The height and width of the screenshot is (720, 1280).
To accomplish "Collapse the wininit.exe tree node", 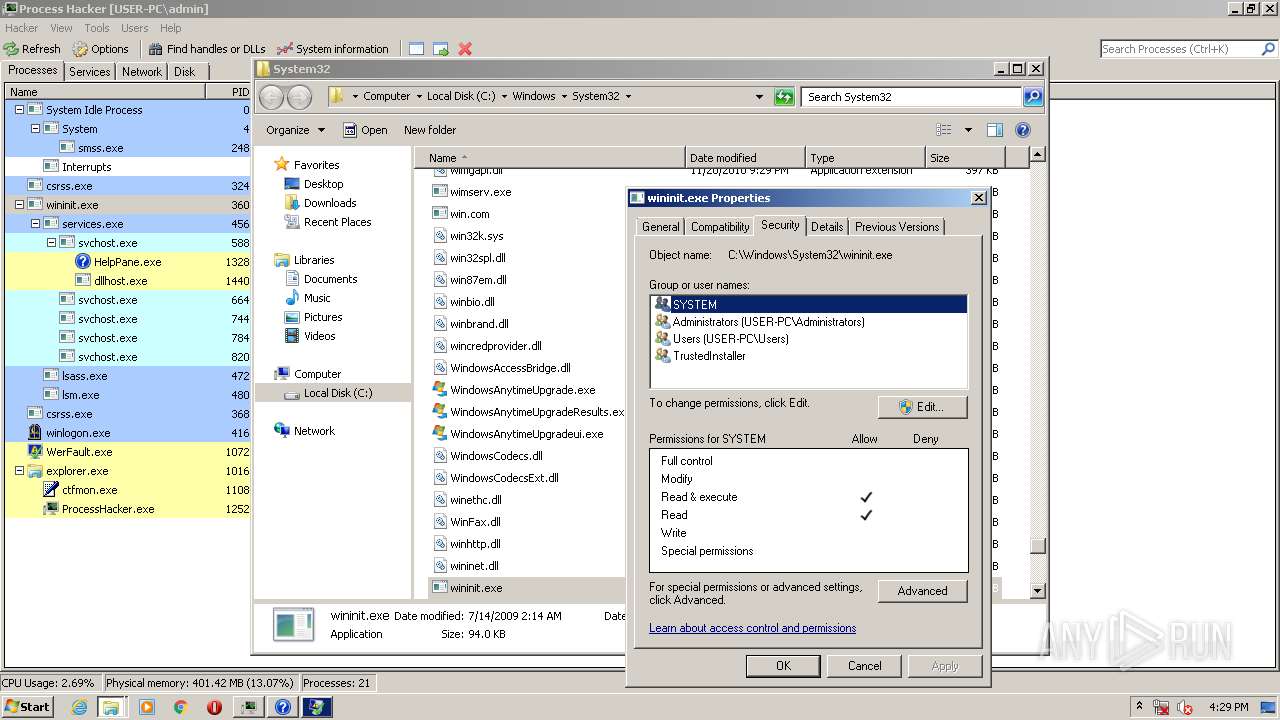I will pos(19,205).
